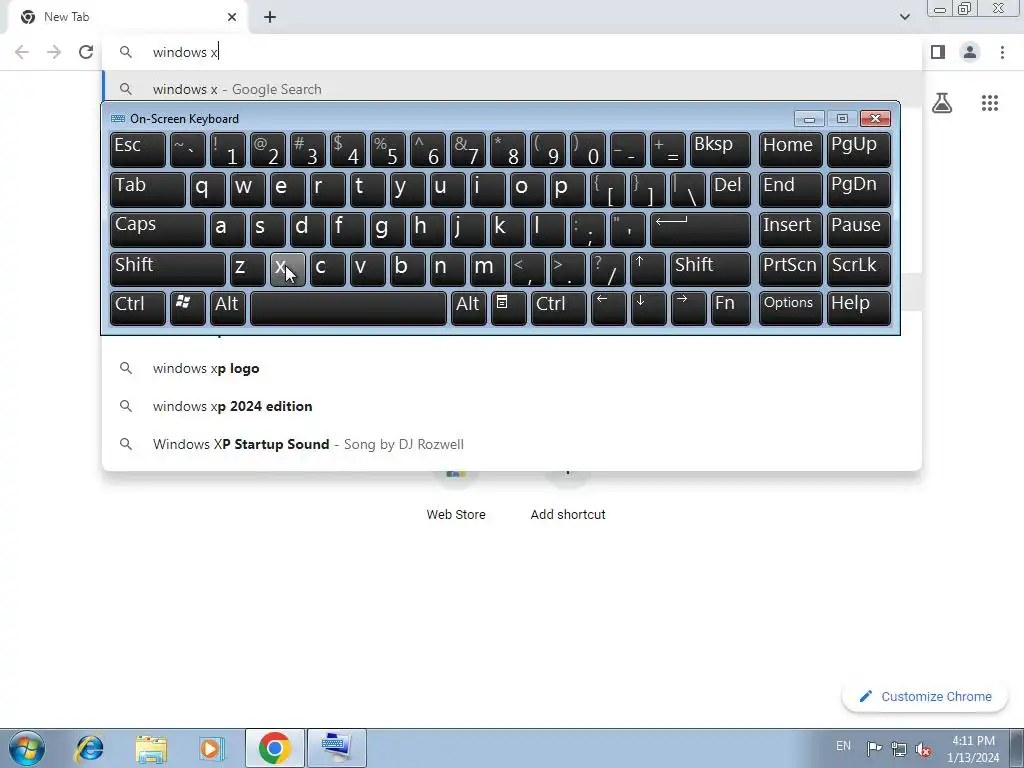Click the Add shortcut tile
This screenshot has height=768, width=1024.
click(568, 498)
